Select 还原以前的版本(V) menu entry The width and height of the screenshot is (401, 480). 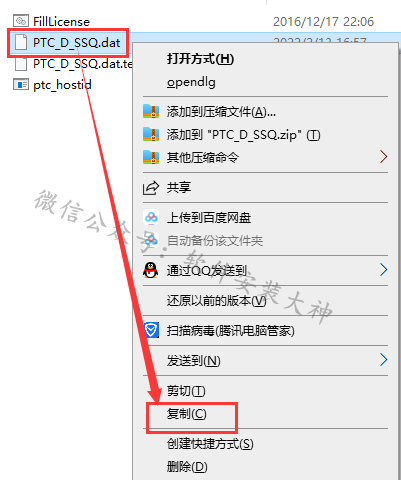tap(216, 301)
